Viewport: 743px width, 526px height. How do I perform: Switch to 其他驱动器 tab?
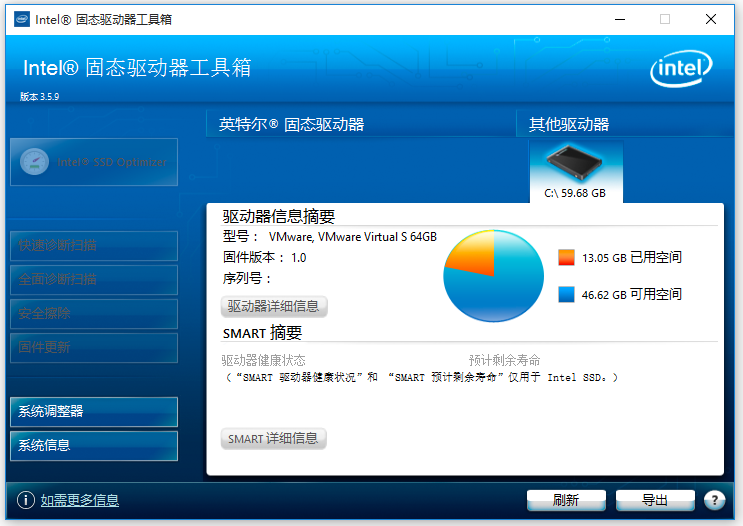625,124
